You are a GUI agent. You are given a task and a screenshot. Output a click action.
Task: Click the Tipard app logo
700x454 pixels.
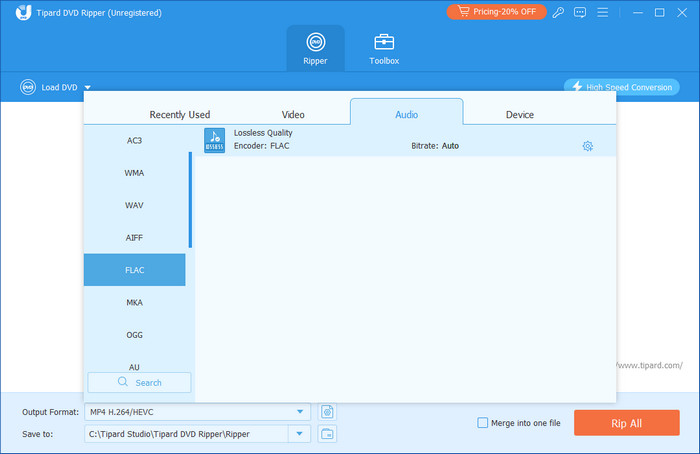23,12
